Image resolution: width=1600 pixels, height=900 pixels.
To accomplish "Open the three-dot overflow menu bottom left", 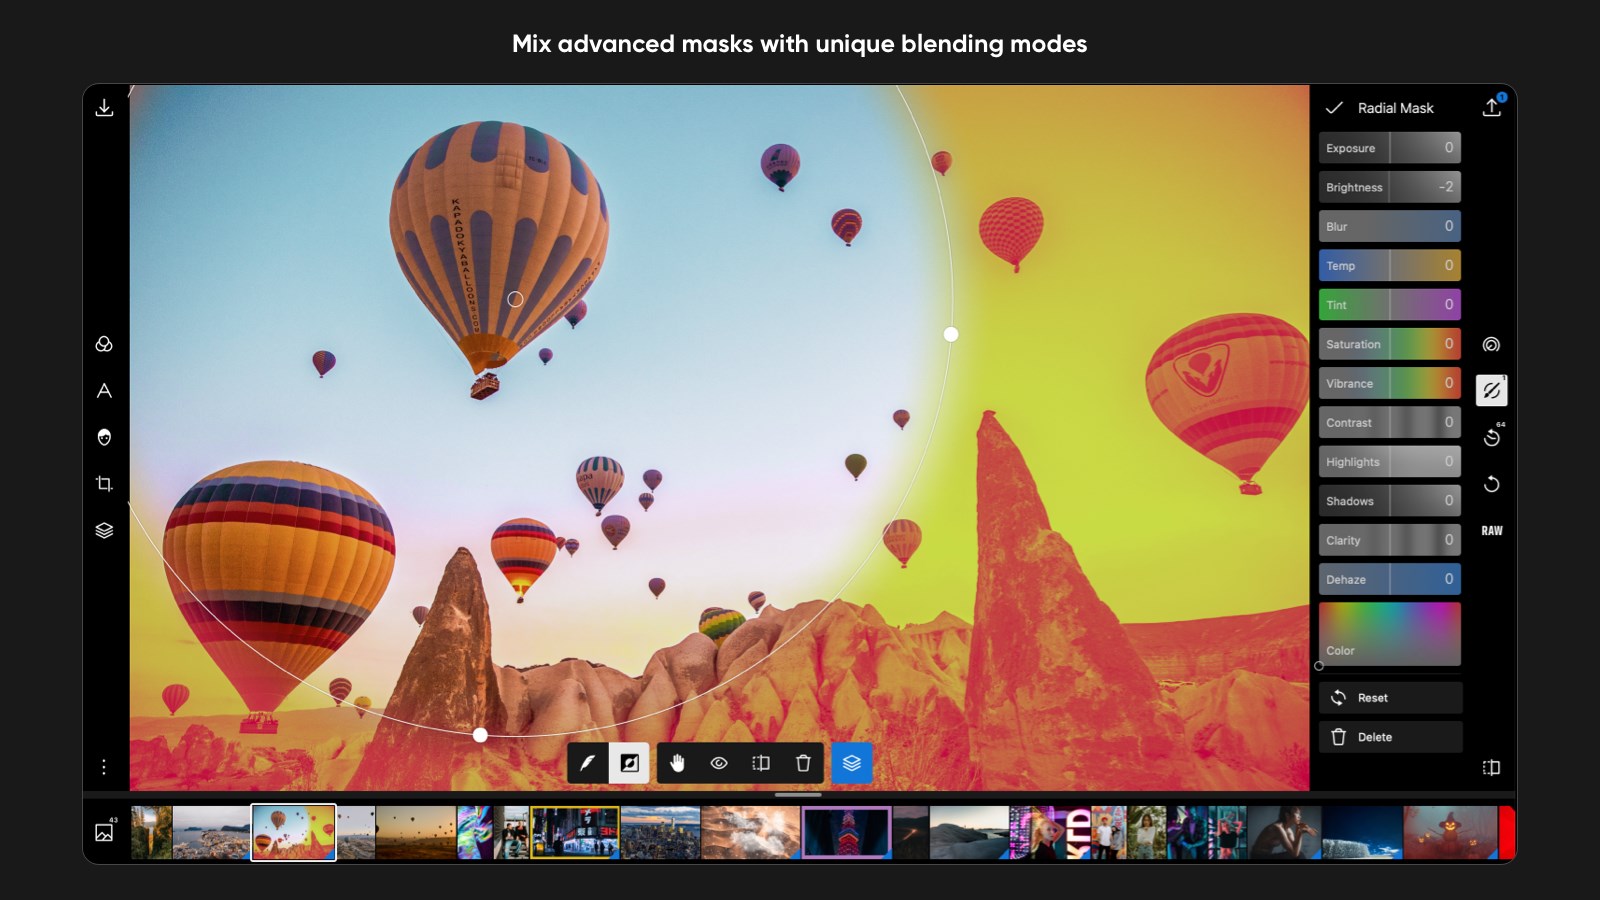I will 103,767.
